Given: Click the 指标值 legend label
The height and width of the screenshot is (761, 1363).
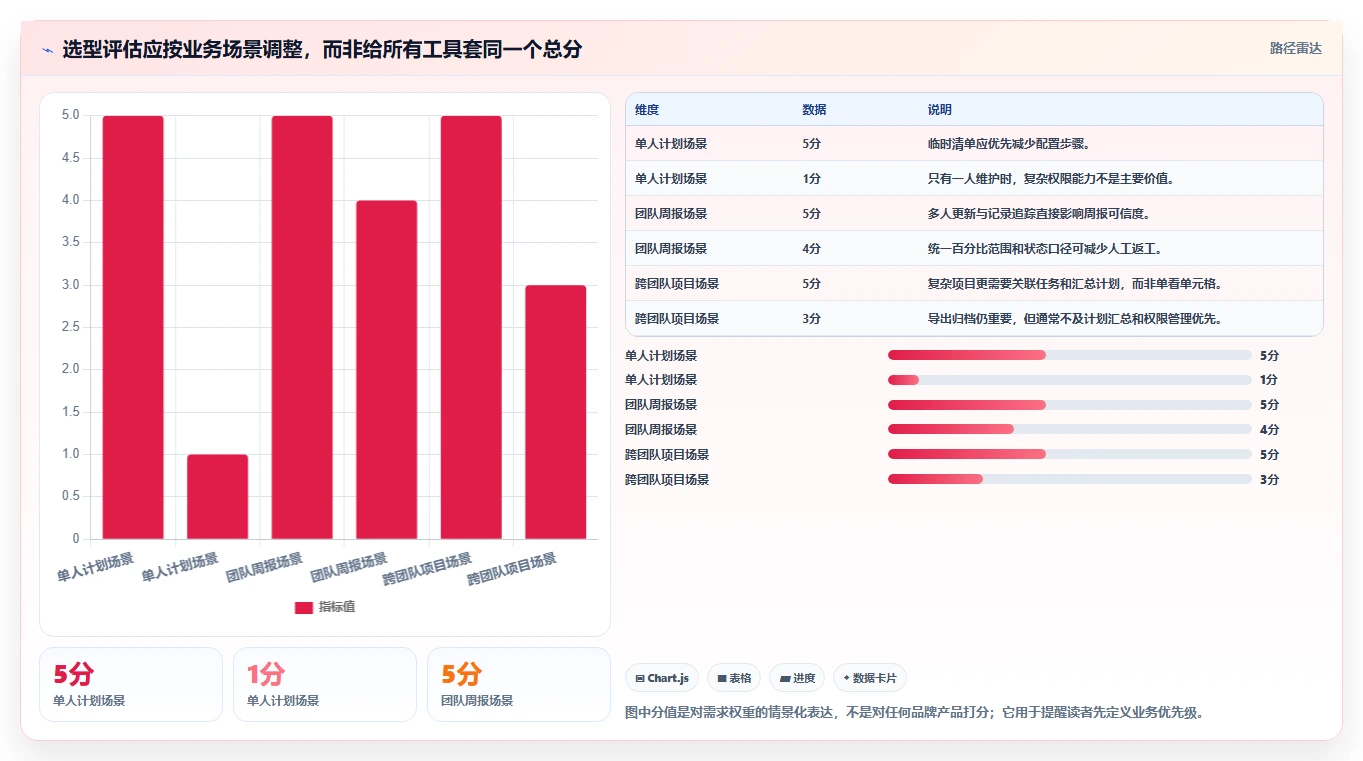Looking at the screenshot, I should (x=337, y=607).
